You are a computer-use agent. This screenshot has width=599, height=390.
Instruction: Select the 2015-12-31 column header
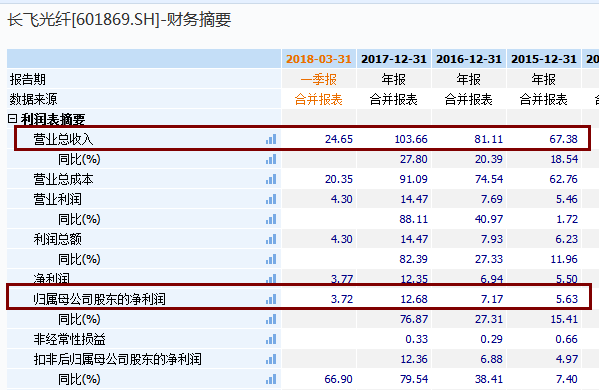544,59
